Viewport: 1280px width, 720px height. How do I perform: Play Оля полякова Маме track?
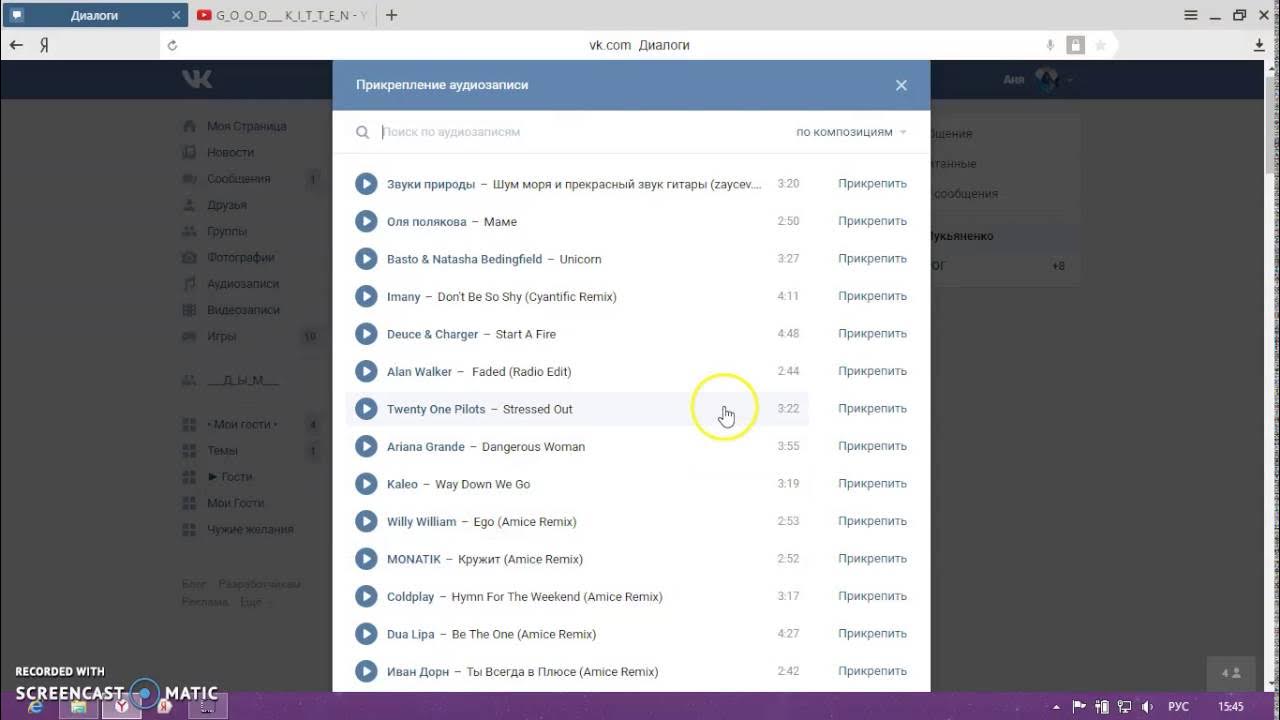click(366, 221)
